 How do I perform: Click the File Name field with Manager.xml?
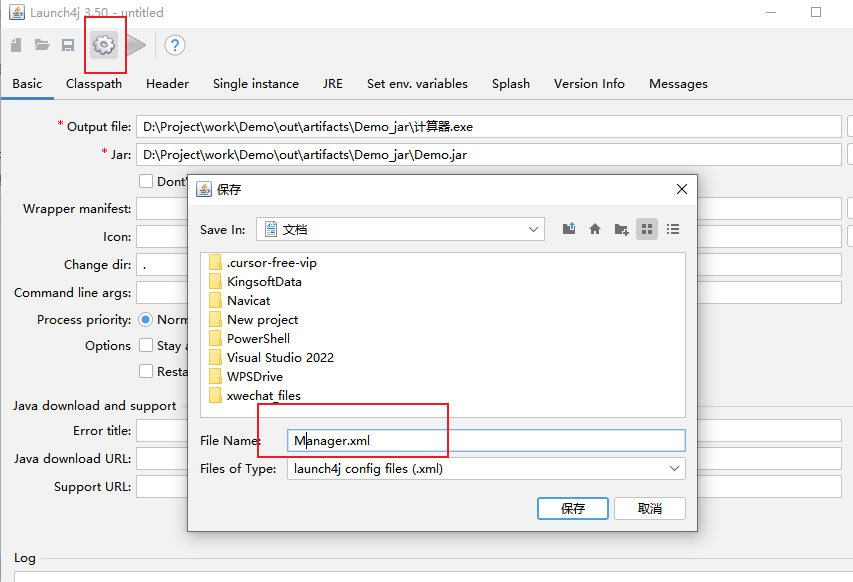(x=486, y=441)
